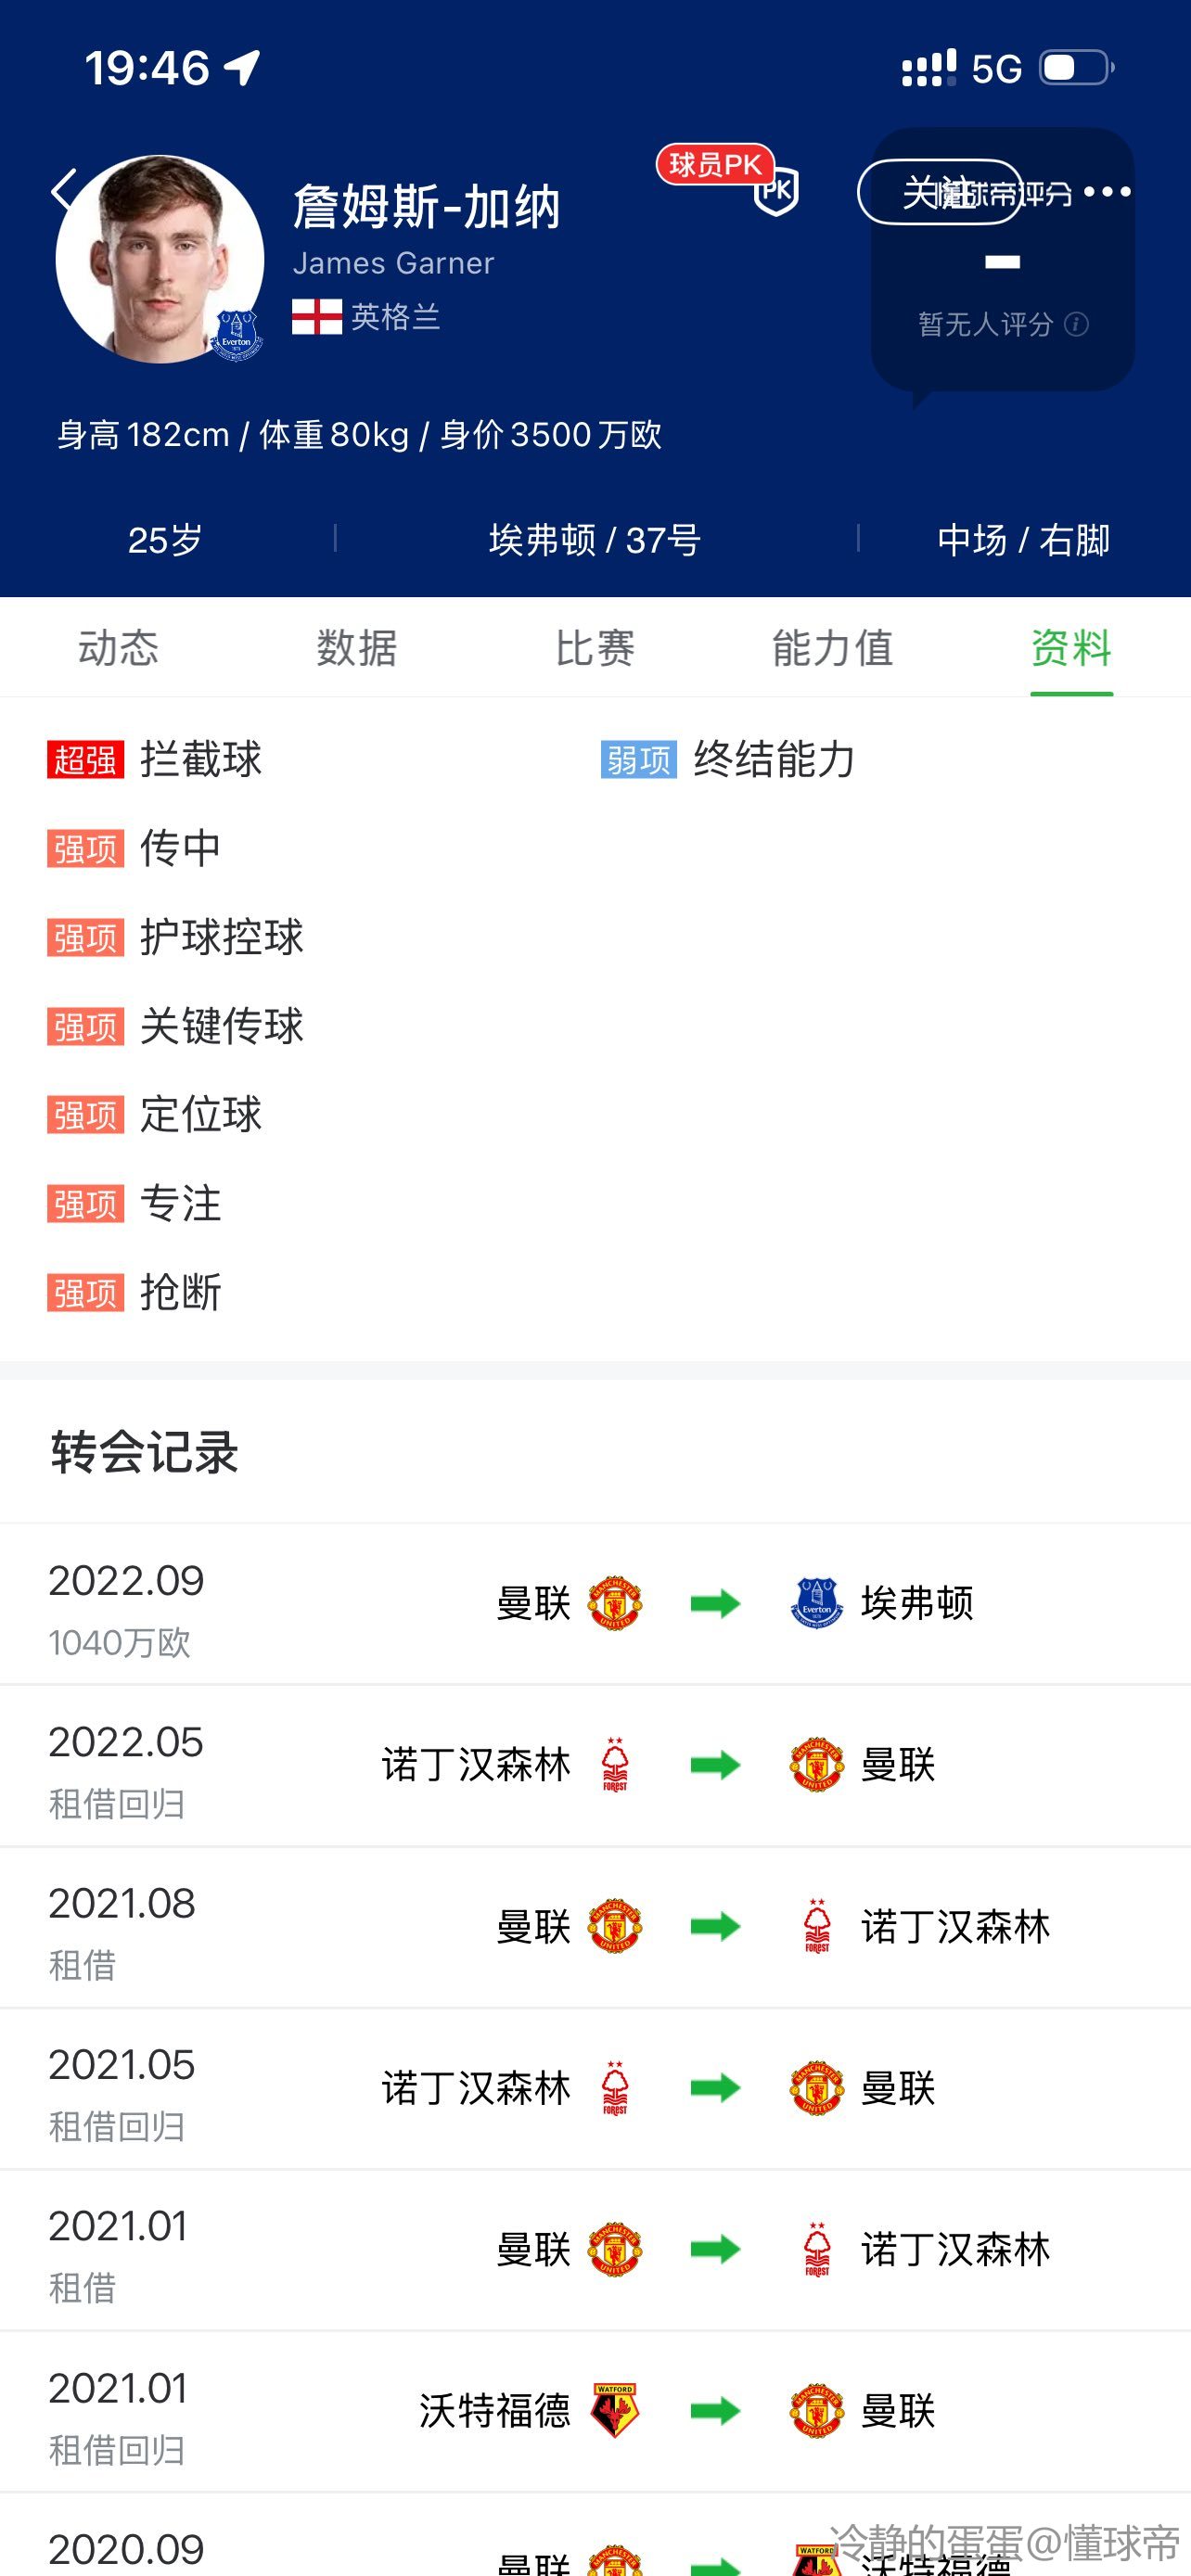The image size is (1191, 2576).
Task: Tap the 埃弗顿 / 37号 team link
Action: (x=595, y=540)
